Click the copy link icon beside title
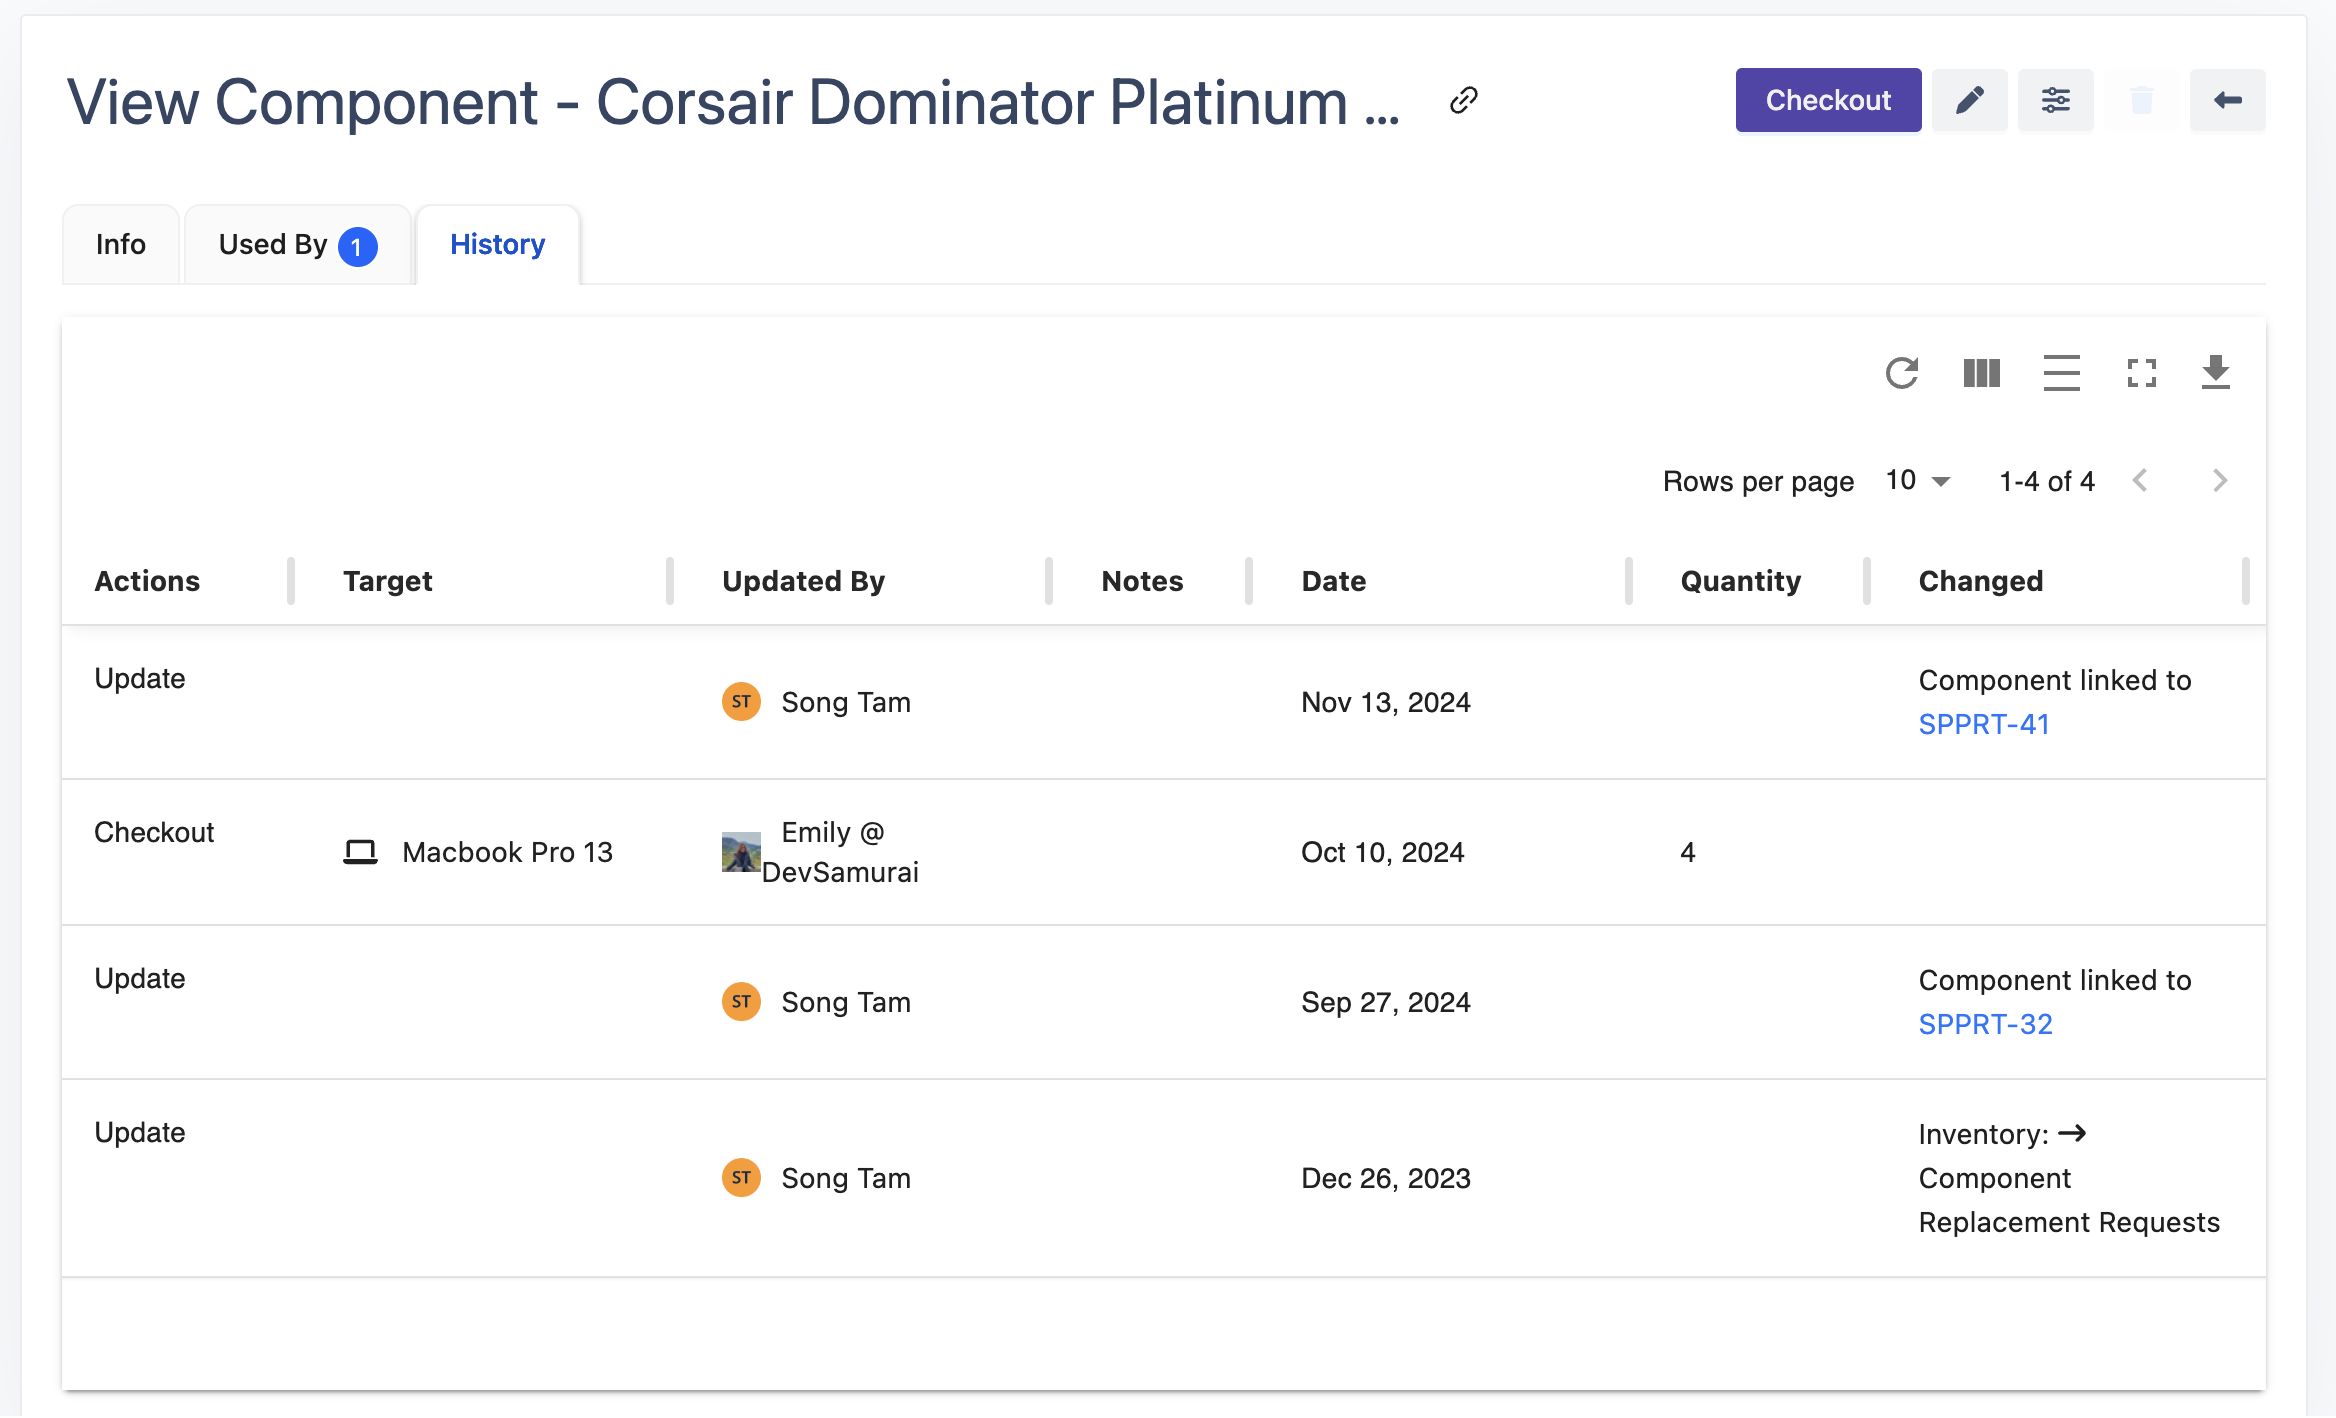Image resolution: width=2336 pixels, height=1418 pixels. coord(1463,100)
